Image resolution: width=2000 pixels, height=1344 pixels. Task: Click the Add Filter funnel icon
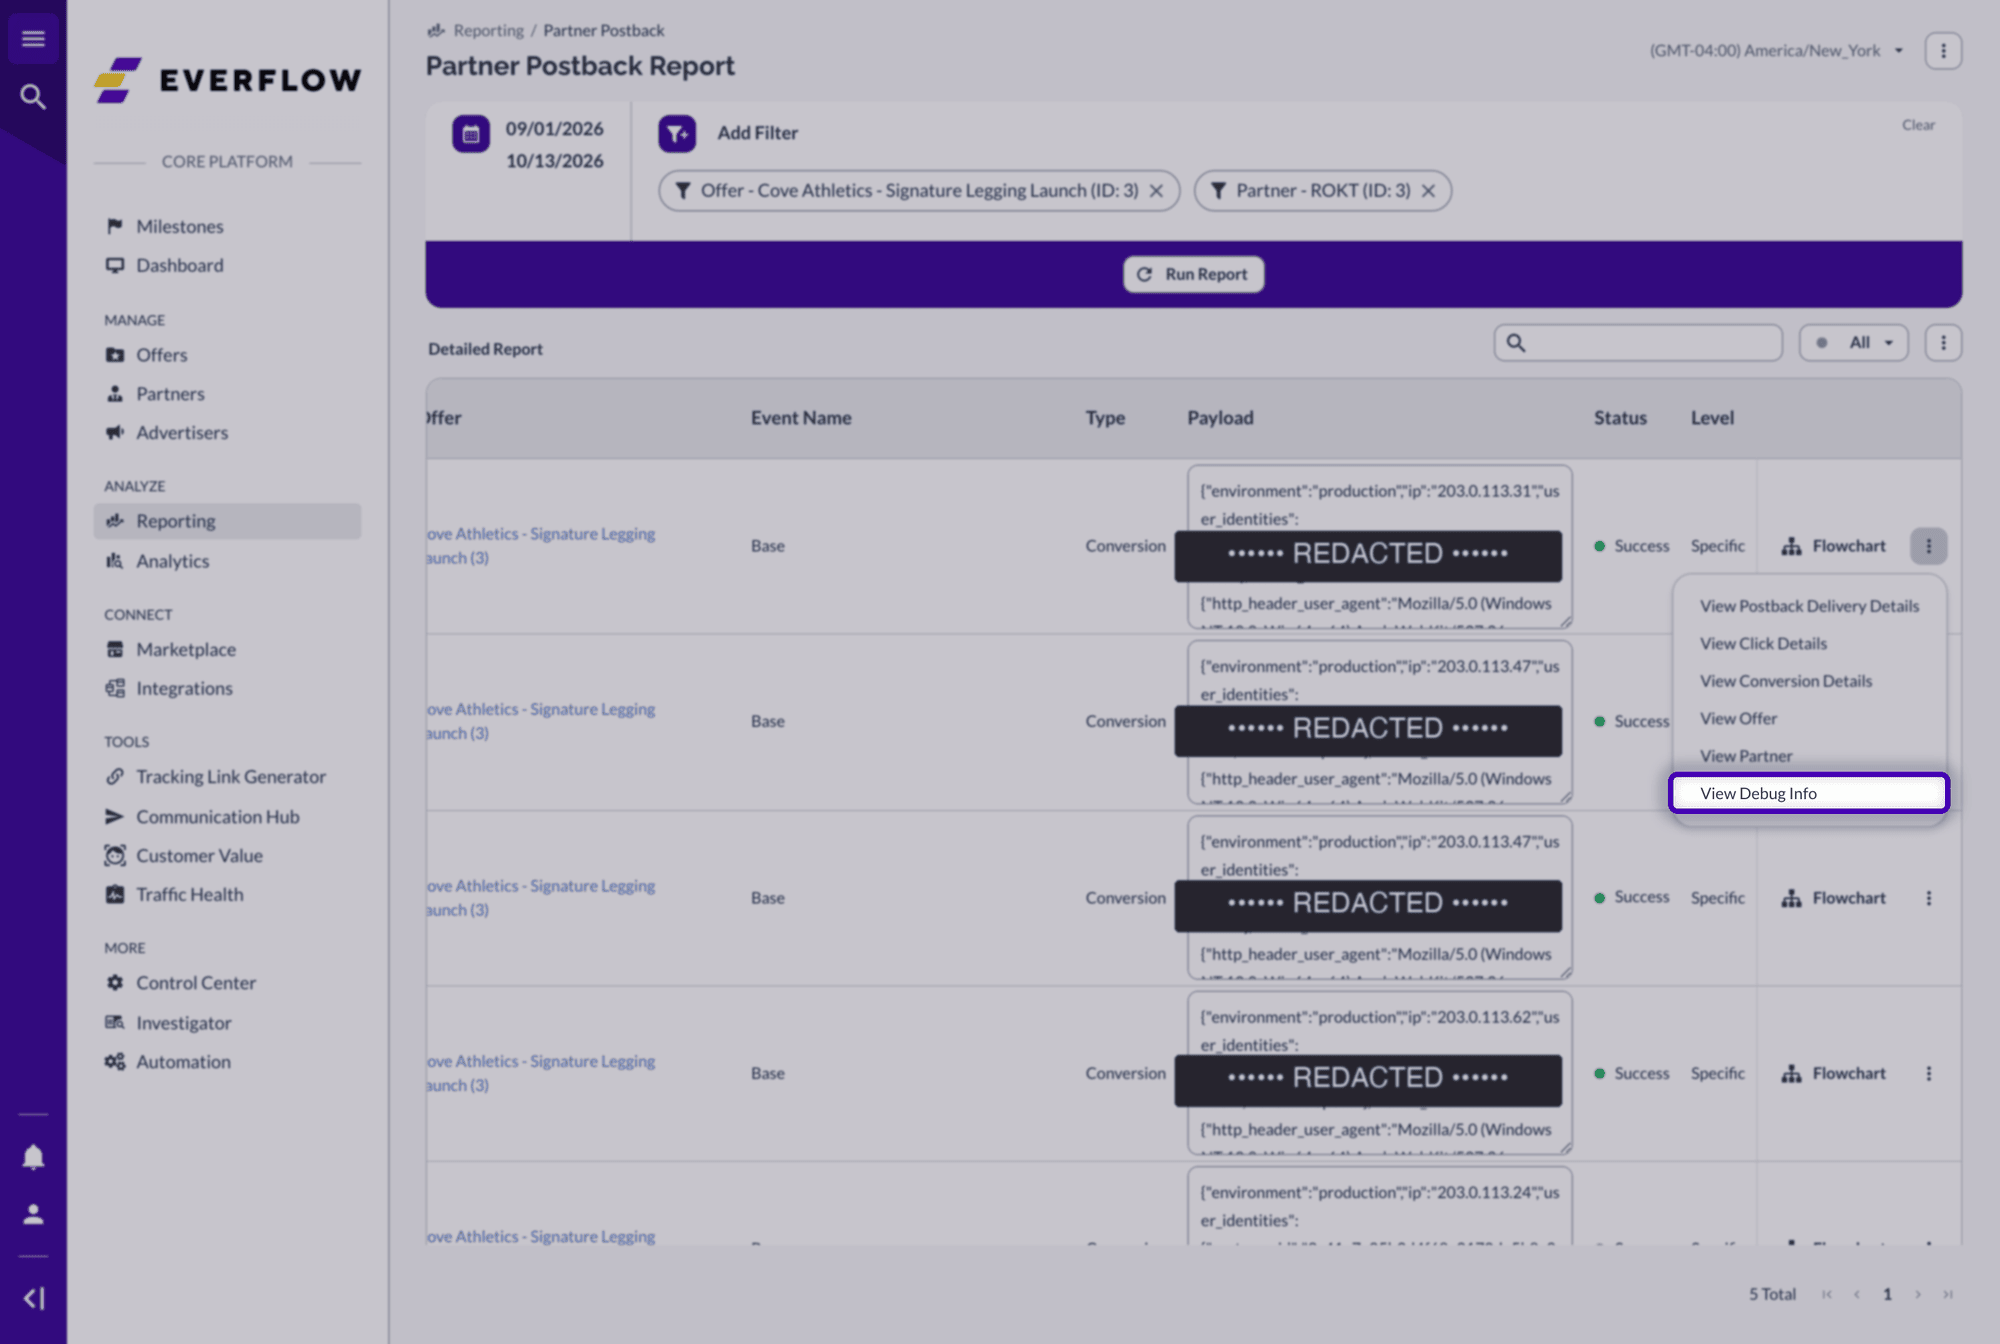677,133
